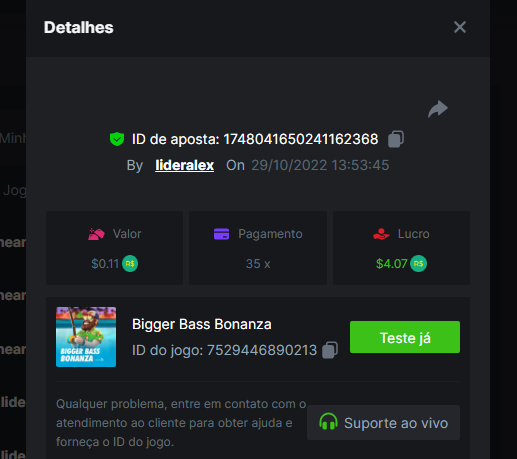Click the bet ID number text

pyautogui.click(x=301, y=139)
